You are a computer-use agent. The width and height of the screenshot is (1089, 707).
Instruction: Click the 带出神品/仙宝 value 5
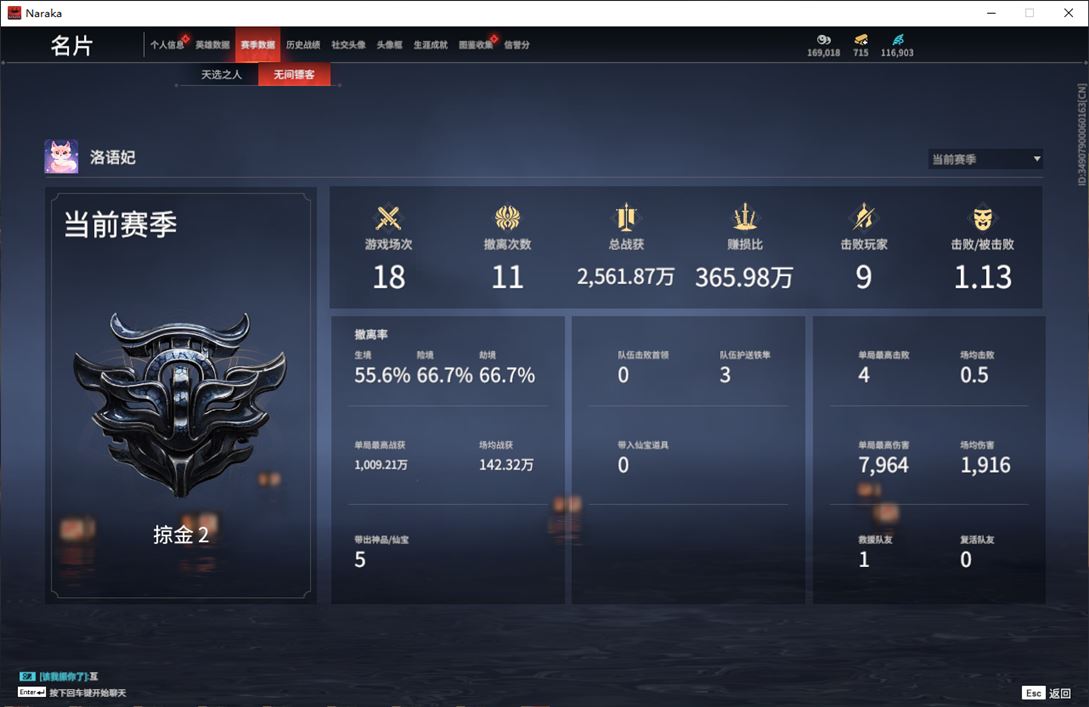click(x=360, y=560)
